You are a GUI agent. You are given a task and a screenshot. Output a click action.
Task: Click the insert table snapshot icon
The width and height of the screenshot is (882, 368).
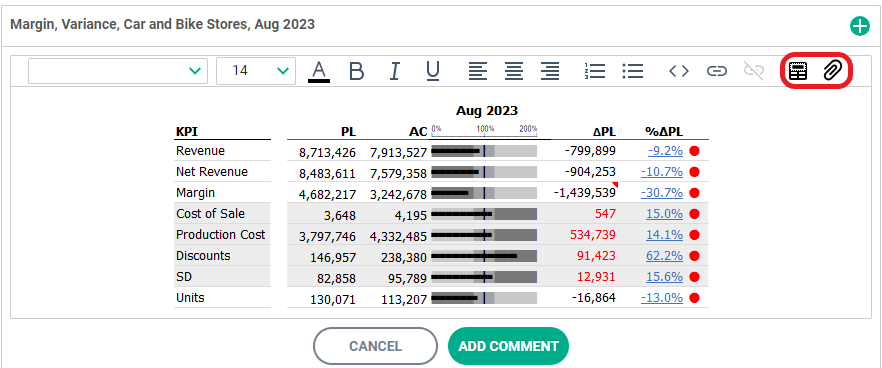[798, 71]
